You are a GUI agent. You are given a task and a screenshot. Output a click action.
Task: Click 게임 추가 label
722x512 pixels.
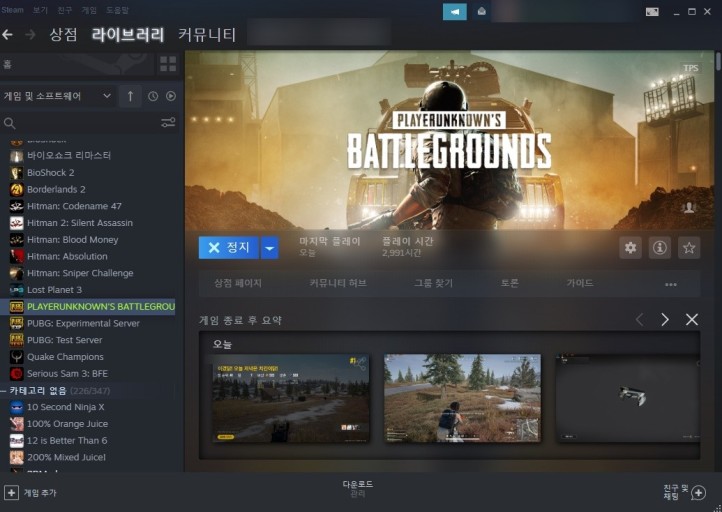pyautogui.click(x=40, y=493)
